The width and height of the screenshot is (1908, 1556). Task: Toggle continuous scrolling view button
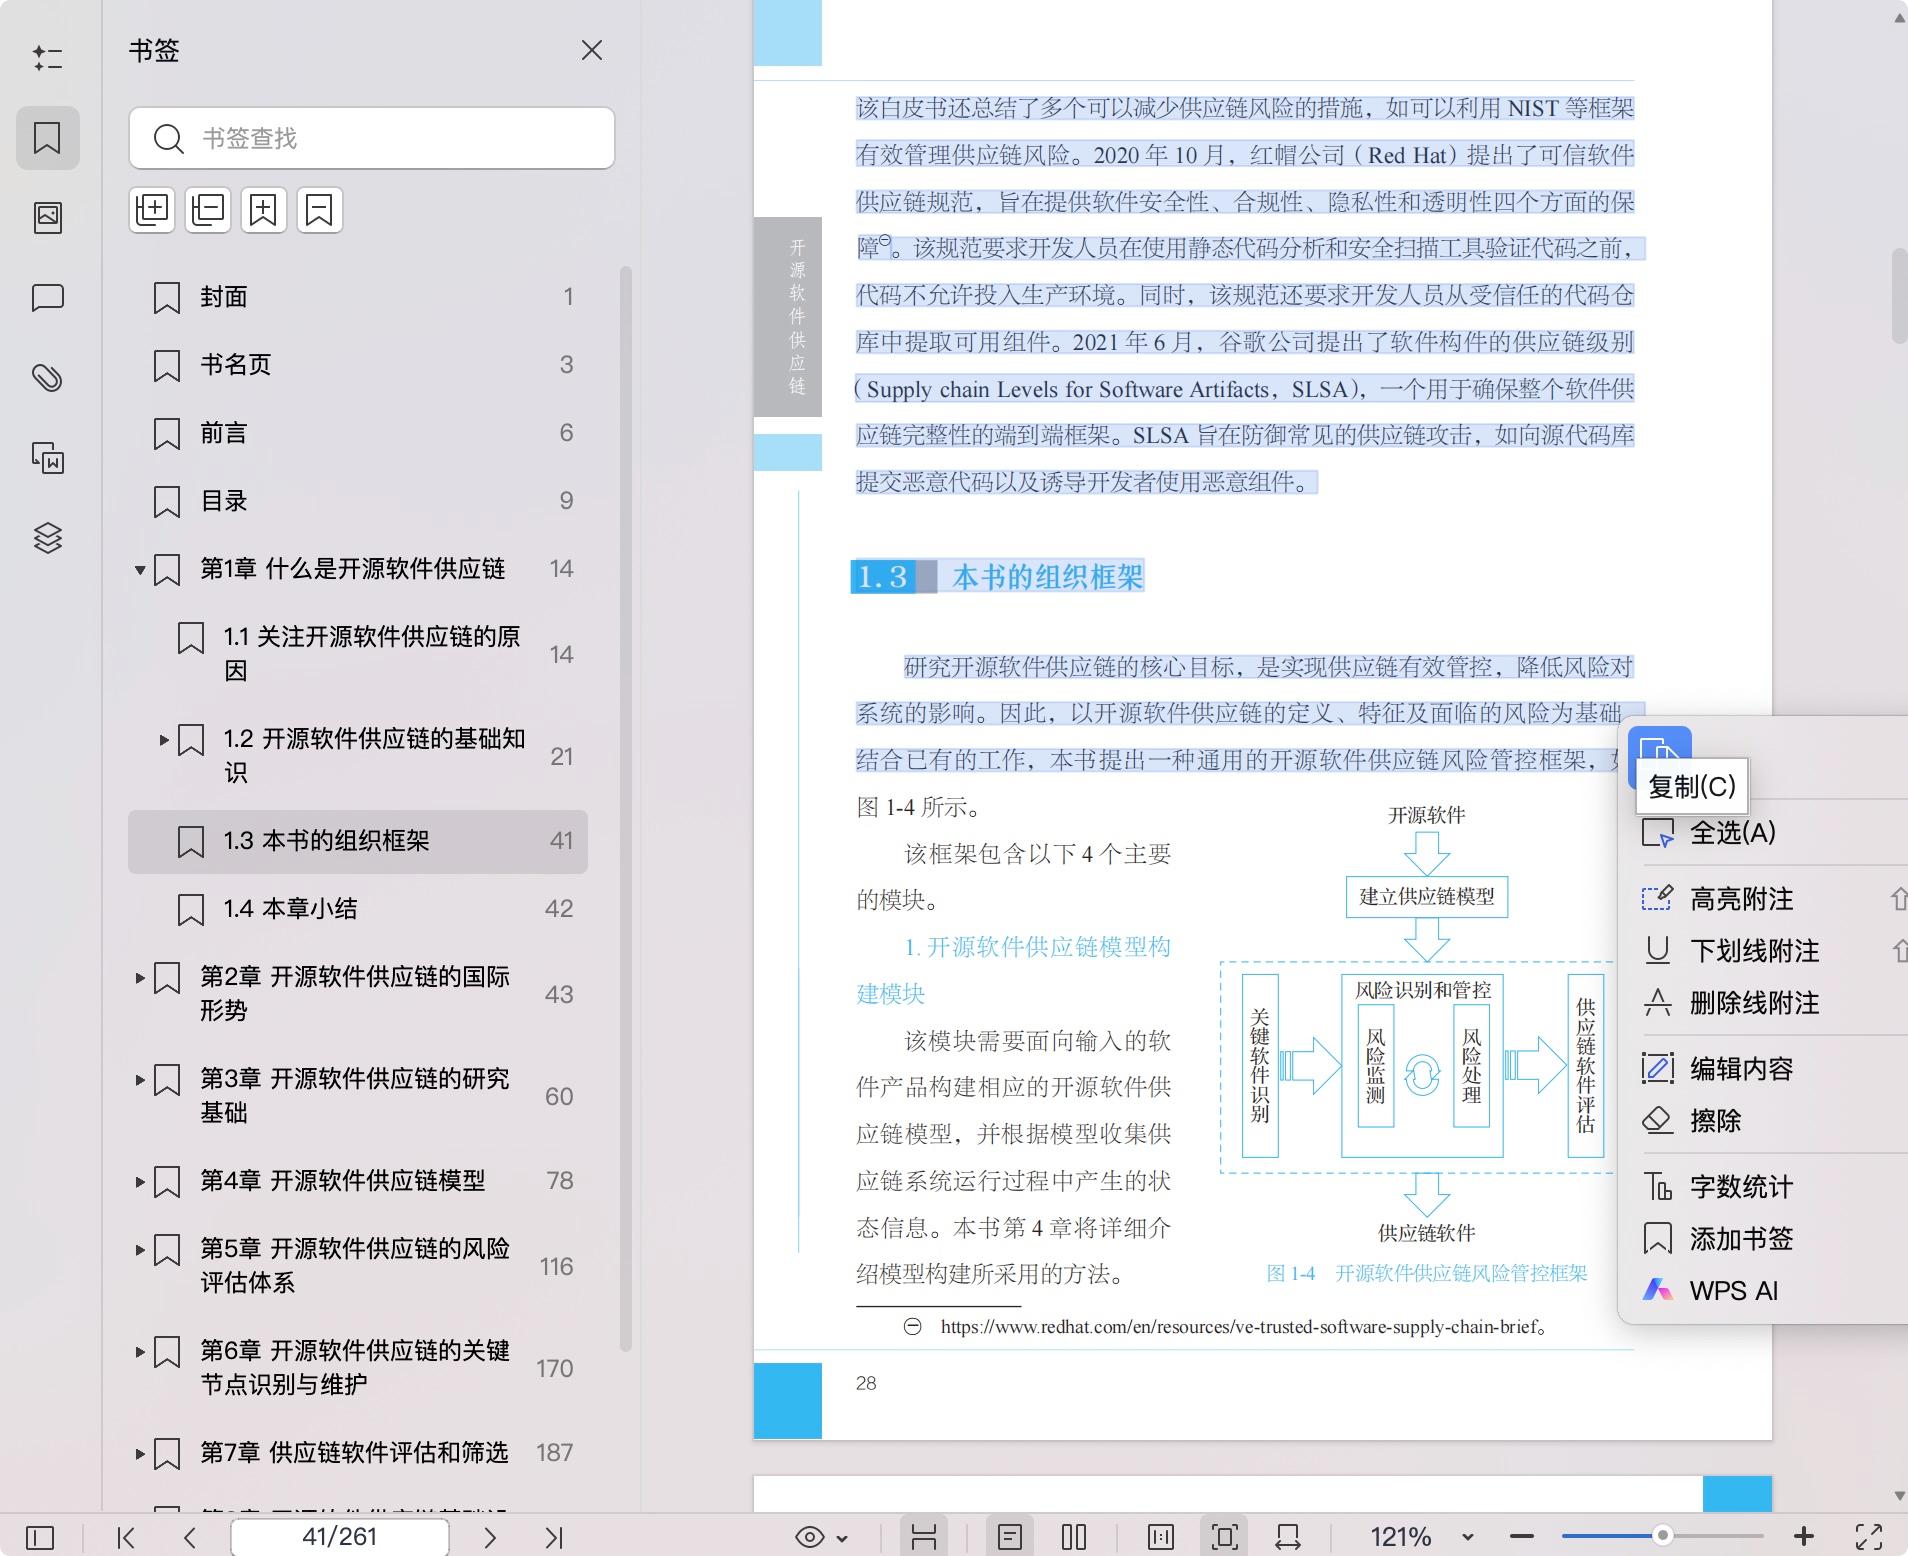point(924,1537)
